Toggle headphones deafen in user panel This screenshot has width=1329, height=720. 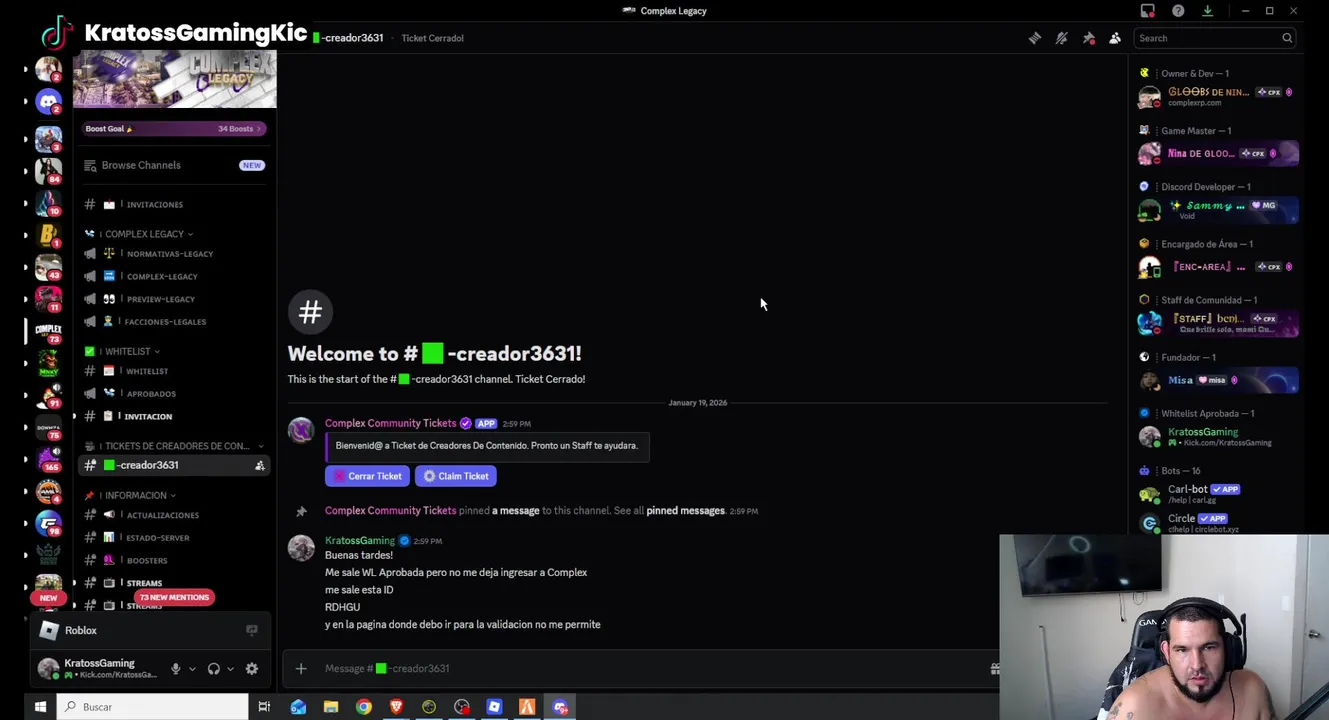[213, 669]
